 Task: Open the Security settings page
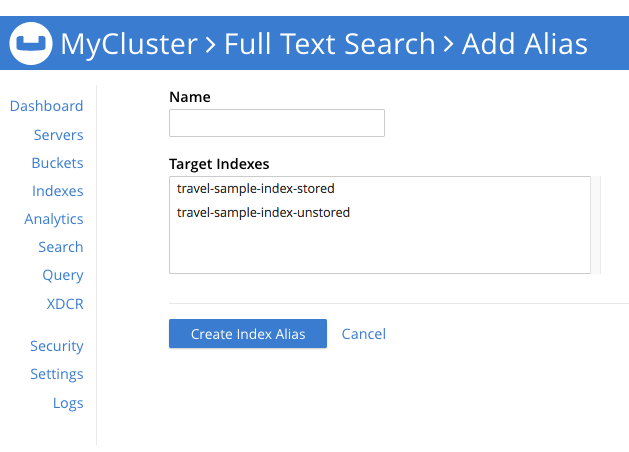[56, 346]
